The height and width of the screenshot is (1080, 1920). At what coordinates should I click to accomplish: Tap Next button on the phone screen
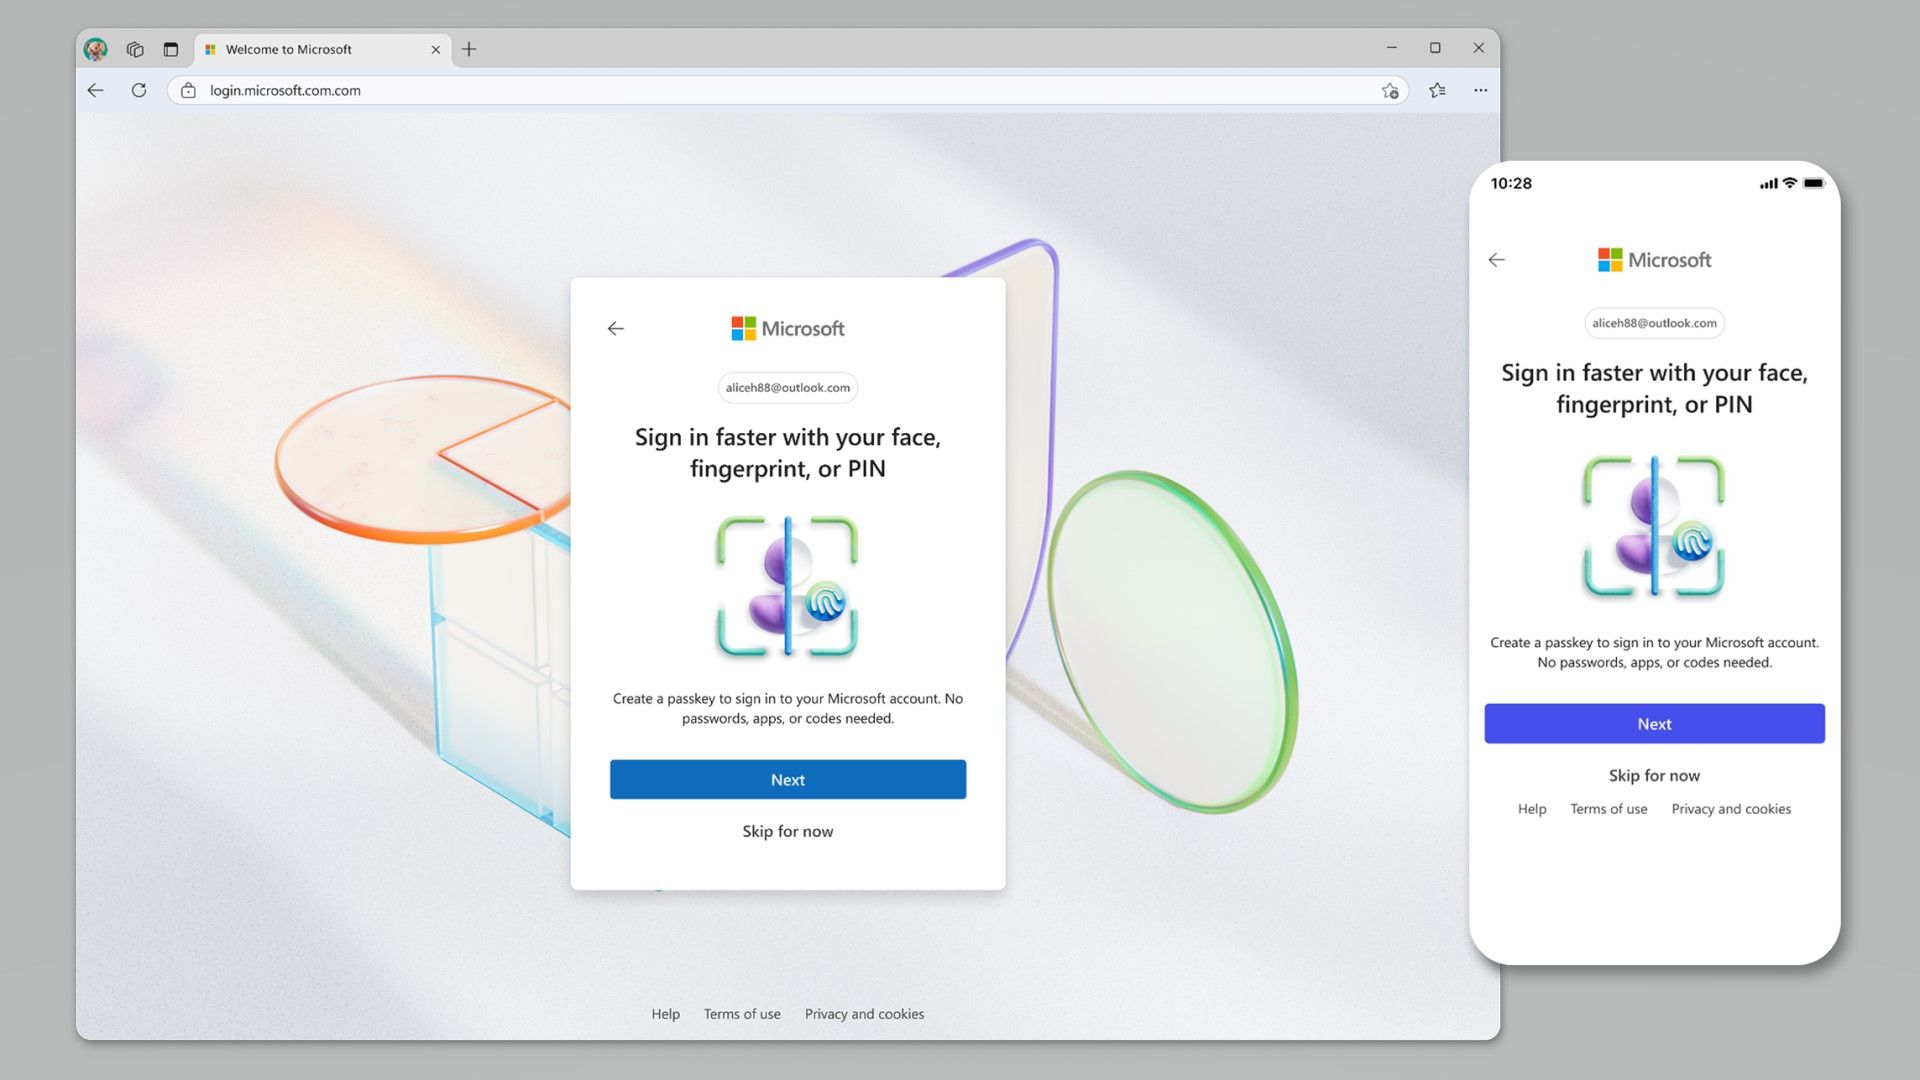(1654, 723)
